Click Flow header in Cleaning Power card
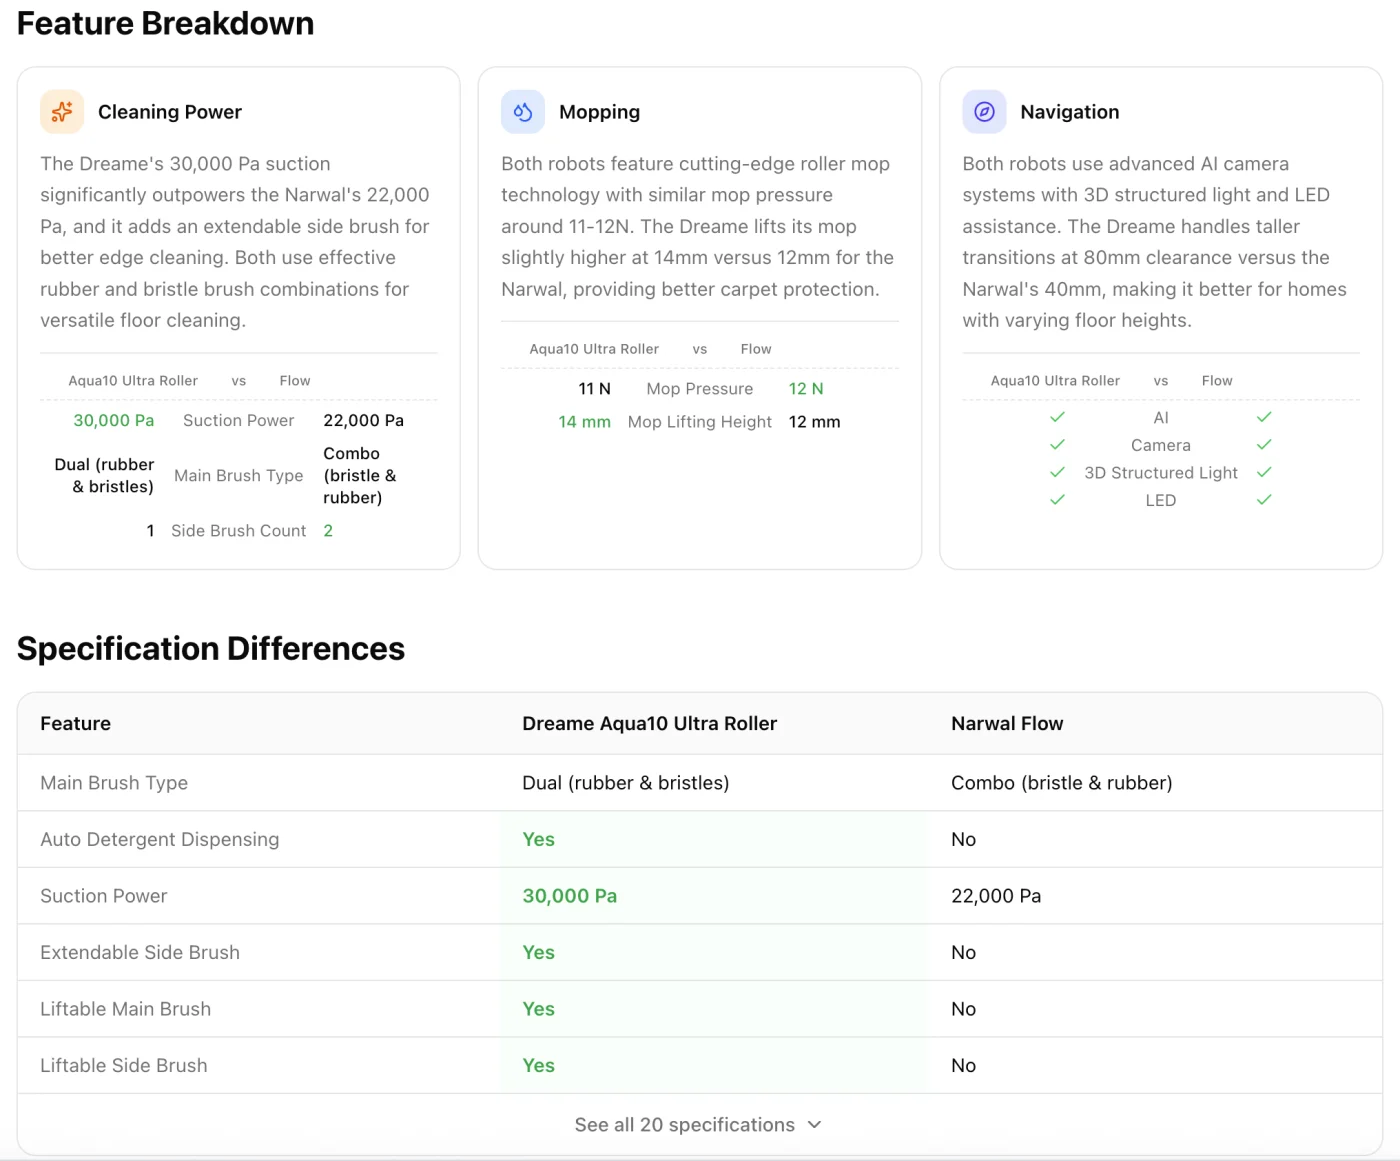1400x1161 pixels. tap(295, 381)
